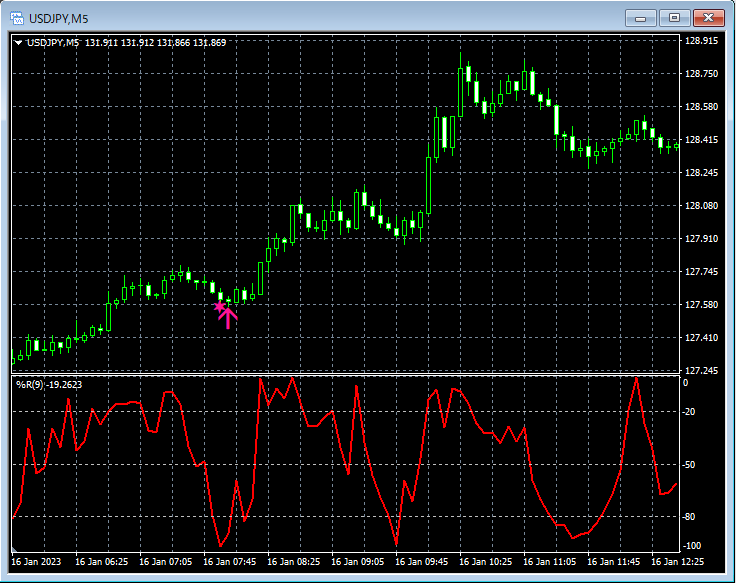Click the 16 Jan 08:25 time label
737x583 pixels.
(x=294, y=562)
